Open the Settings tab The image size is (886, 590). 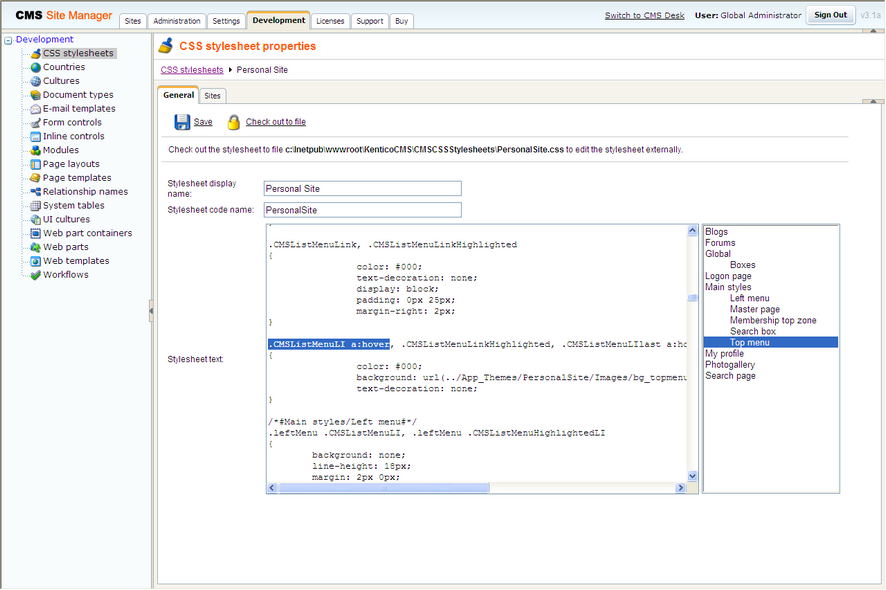tap(226, 21)
